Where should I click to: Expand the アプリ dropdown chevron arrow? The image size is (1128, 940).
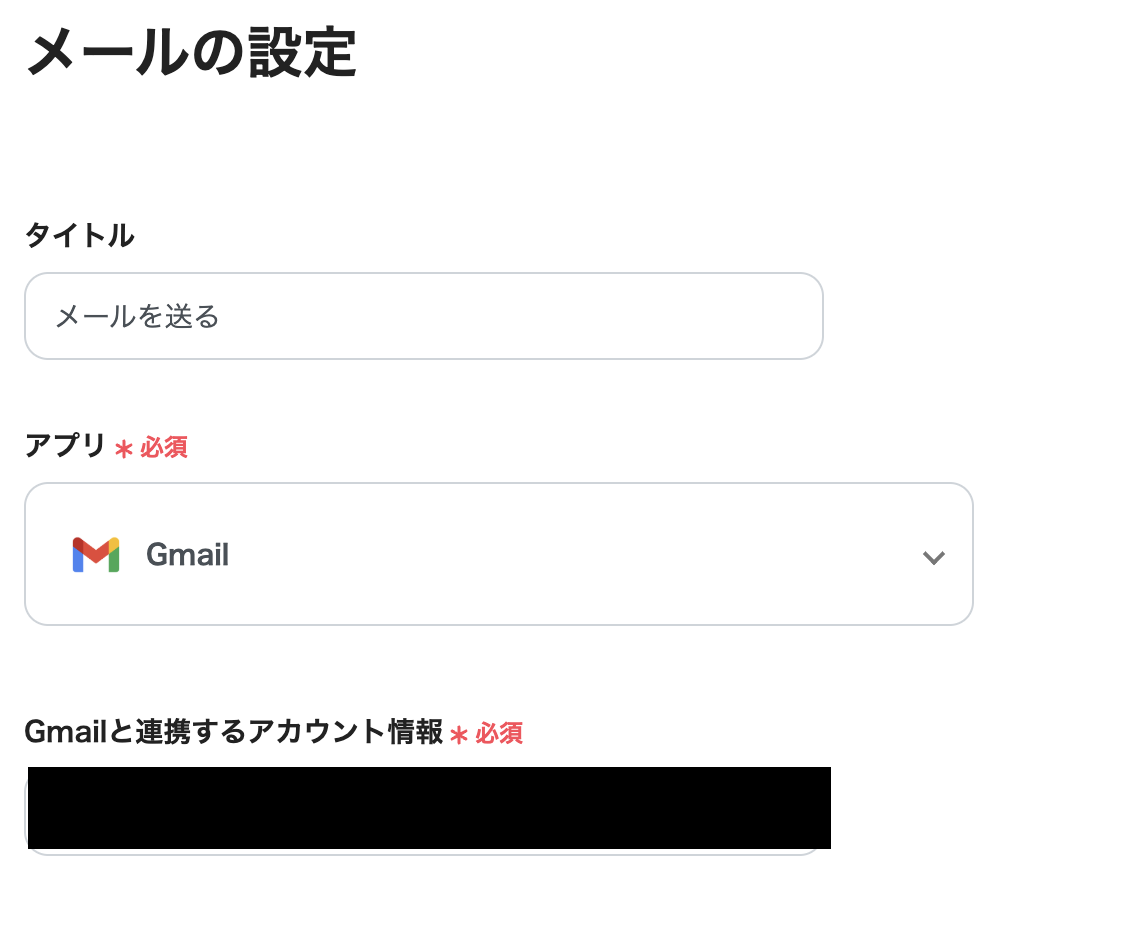tap(934, 557)
